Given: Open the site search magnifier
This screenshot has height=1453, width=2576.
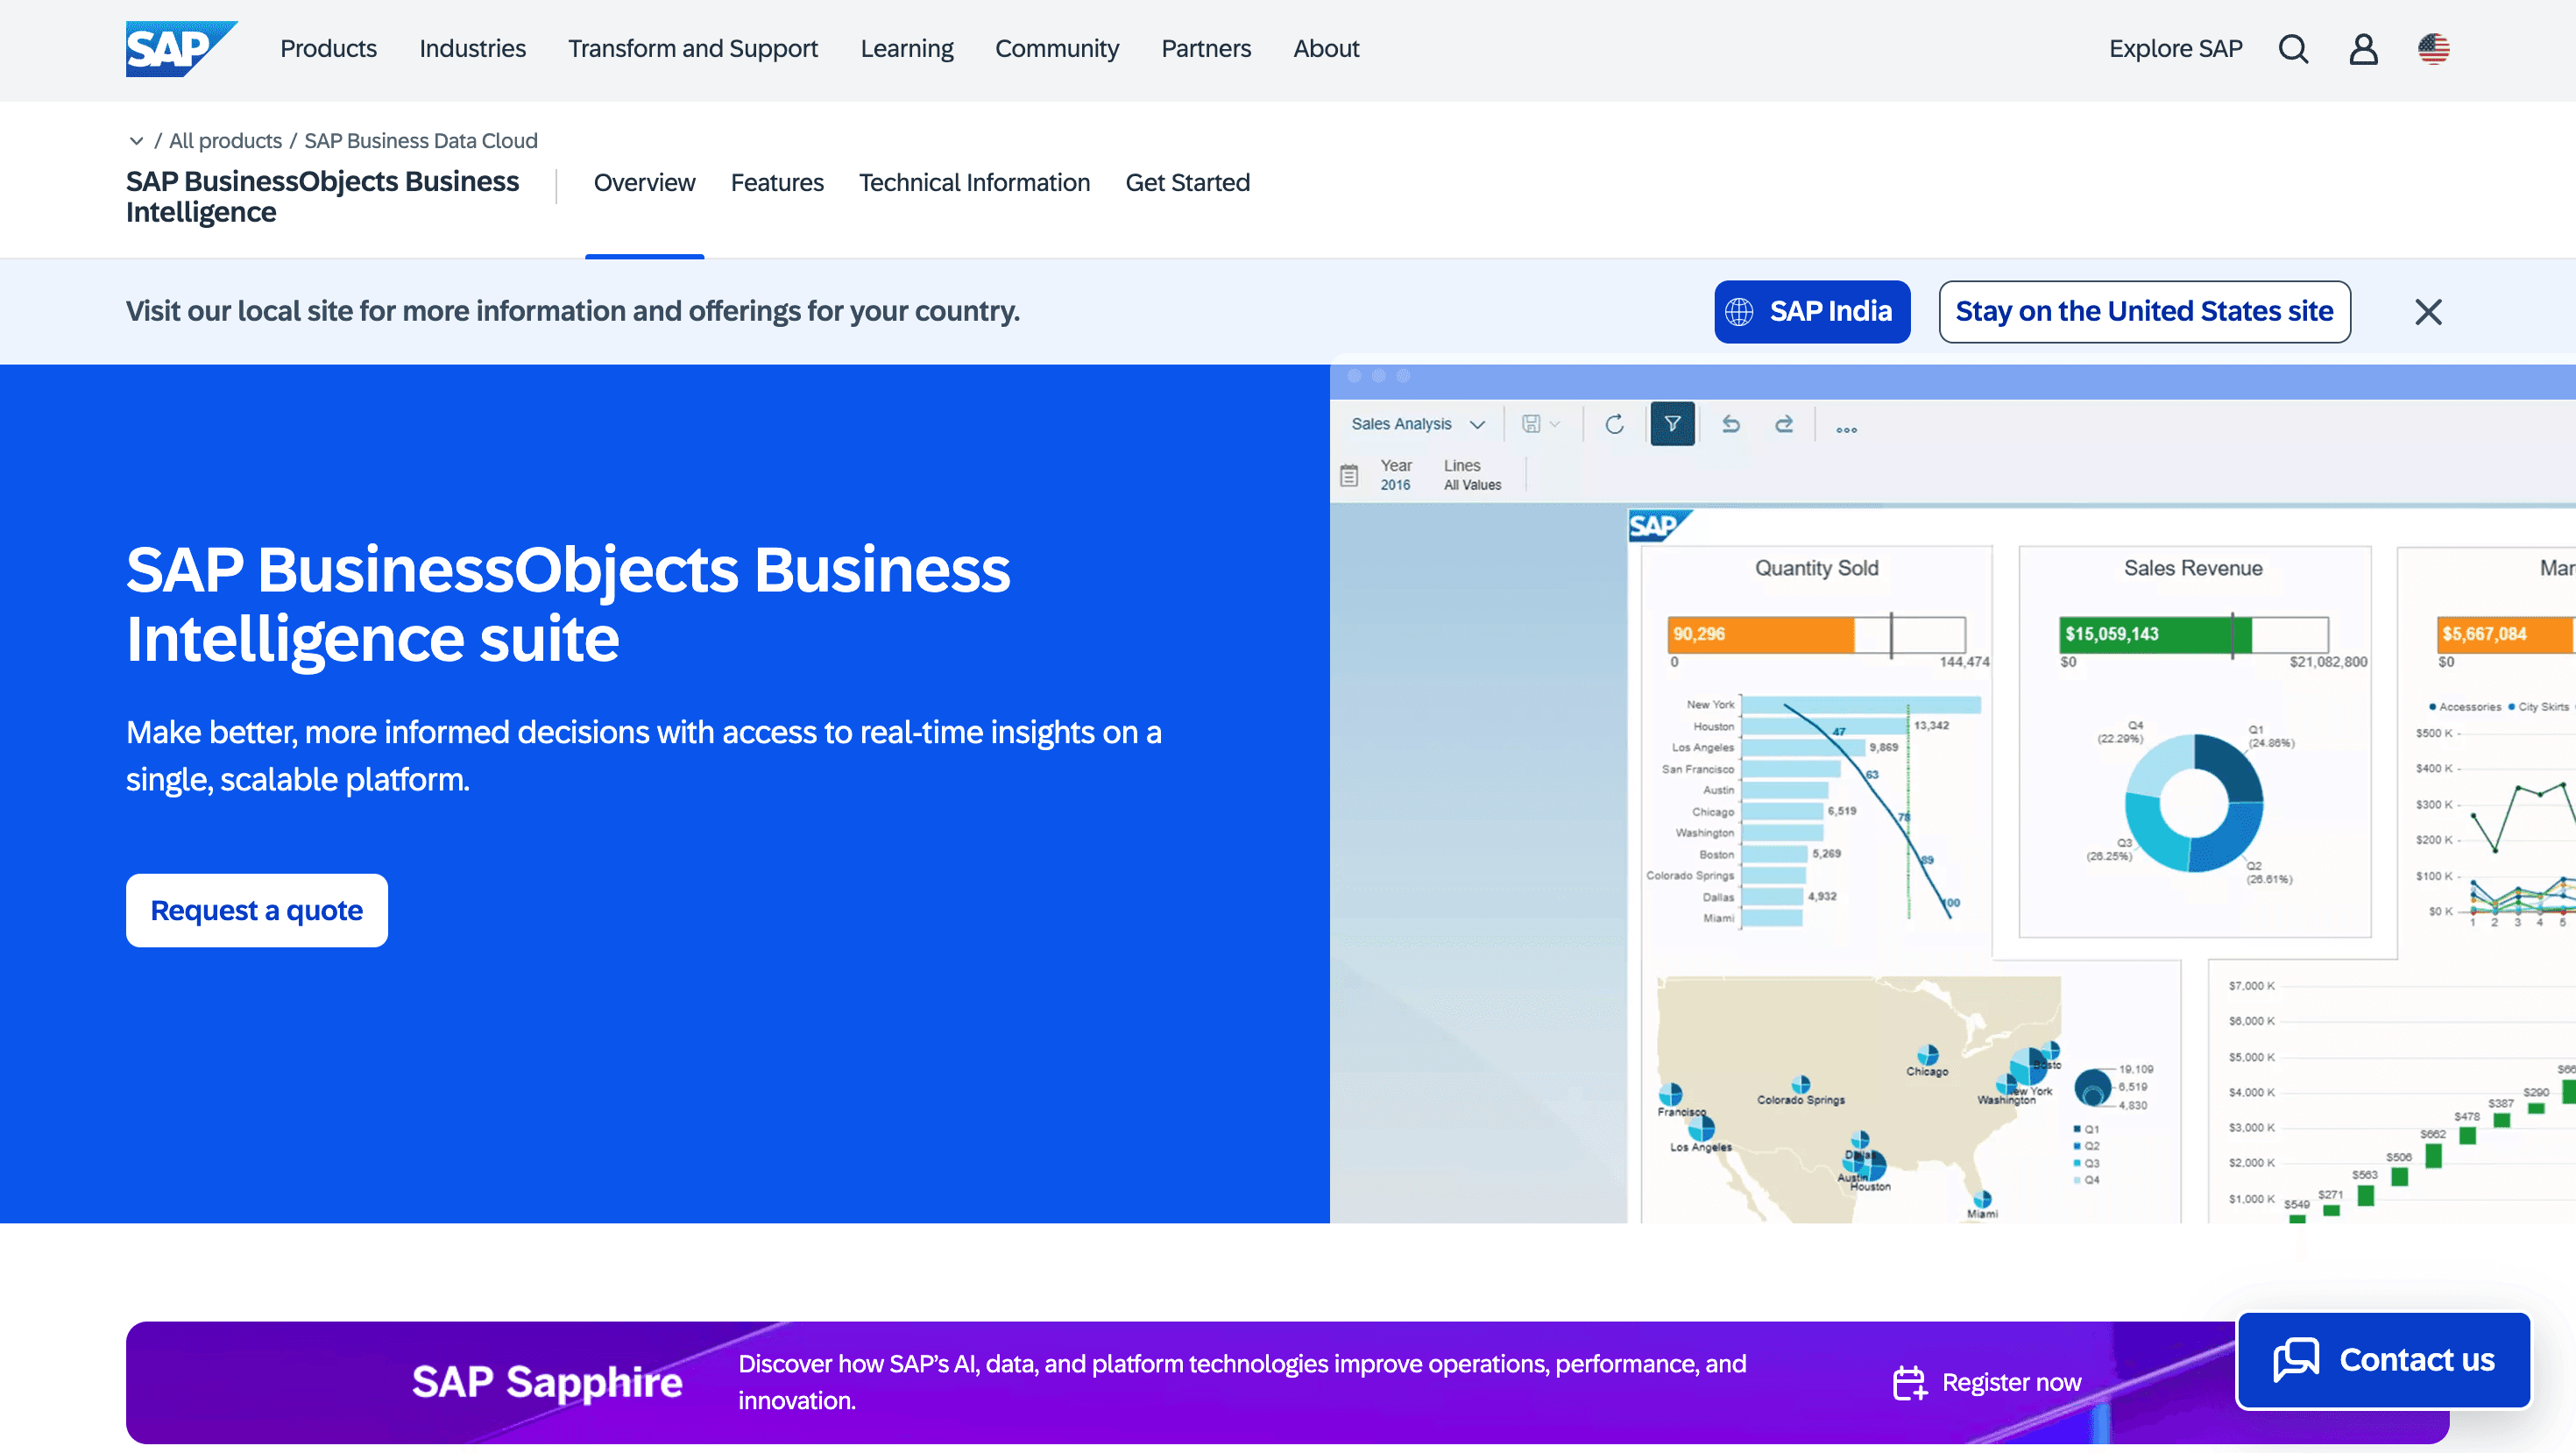Looking at the screenshot, I should pos(2293,48).
